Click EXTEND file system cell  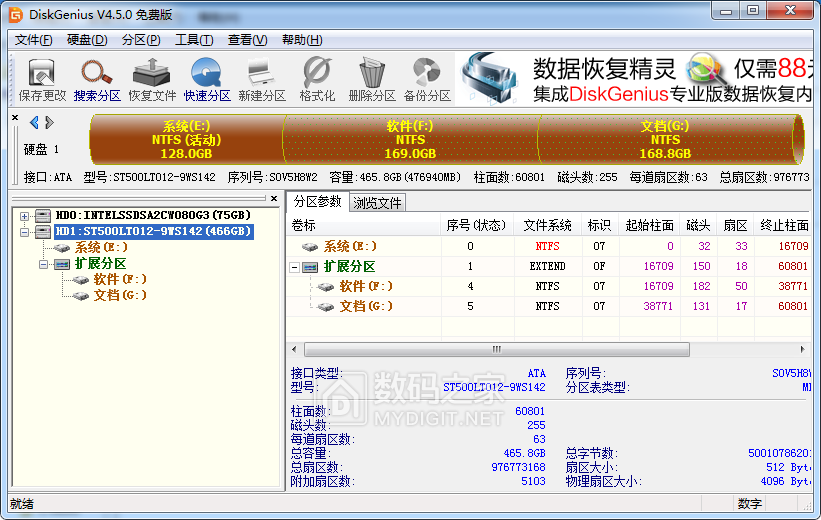pos(548,267)
